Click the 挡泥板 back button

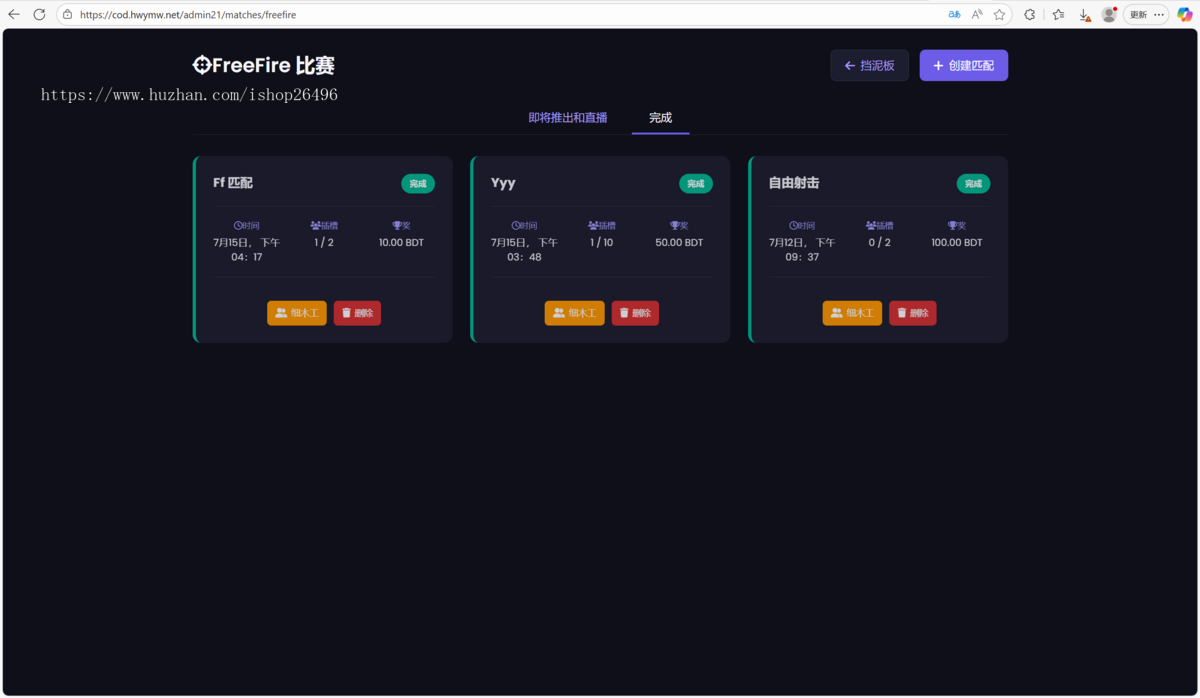tap(869, 64)
